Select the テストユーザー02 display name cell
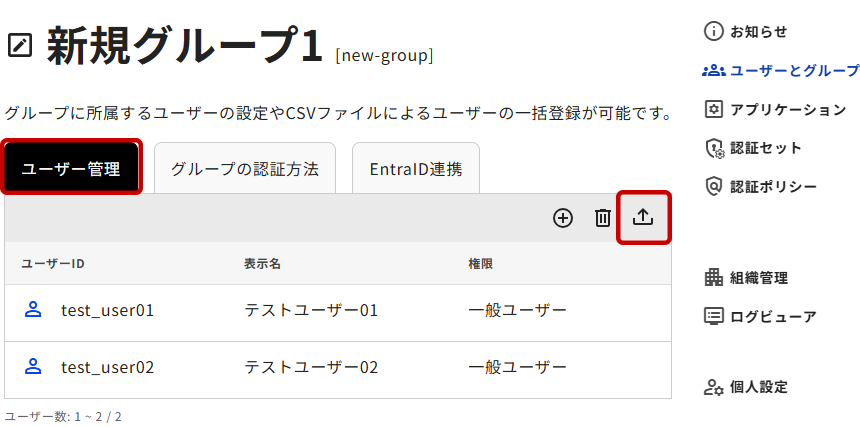860x427 pixels. tap(311, 367)
